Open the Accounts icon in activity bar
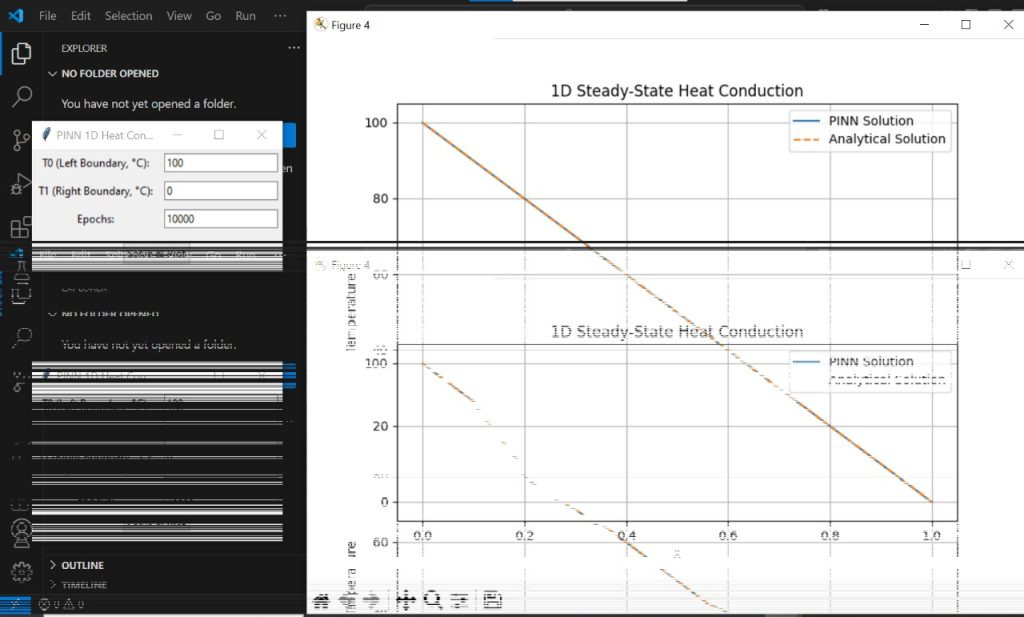This screenshot has height=617, width=1024. coord(21,530)
